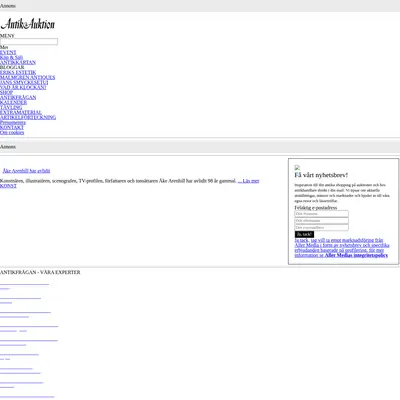Open the Om cookies link
Viewport: 400px width, 400px height.
click(x=12, y=132)
